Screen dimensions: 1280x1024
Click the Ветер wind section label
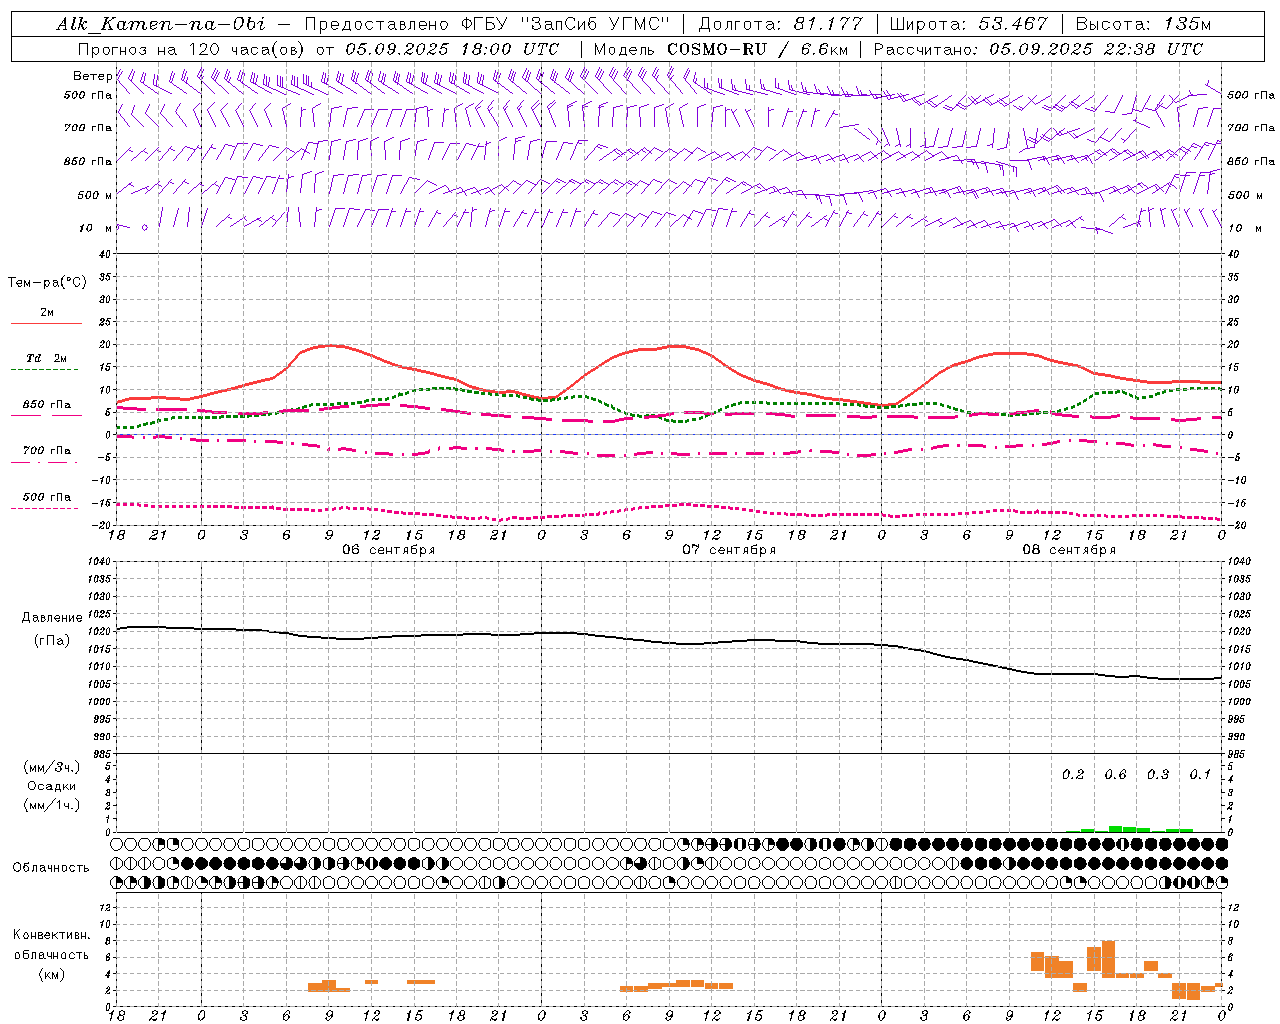tap(92, 76)
